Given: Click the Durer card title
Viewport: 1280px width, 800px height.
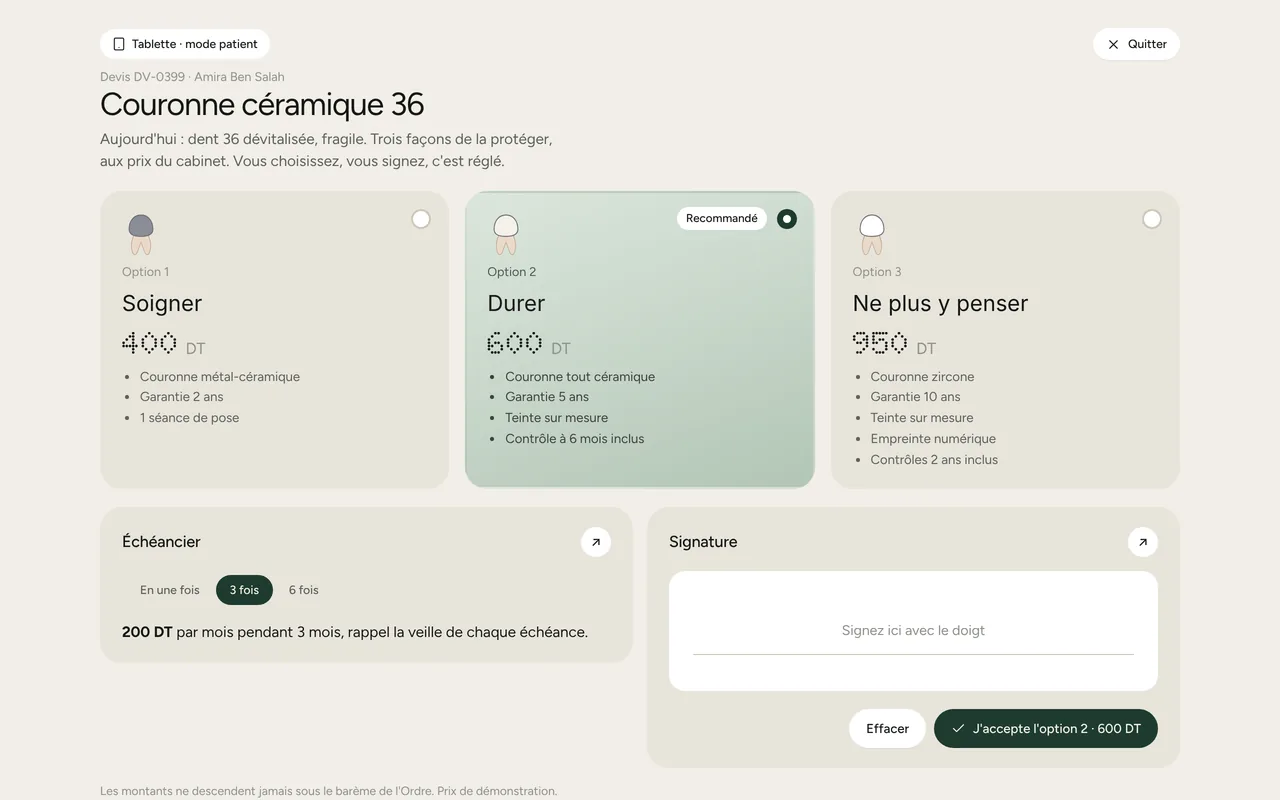Looking at the screenshot, I should coord(516,303).
